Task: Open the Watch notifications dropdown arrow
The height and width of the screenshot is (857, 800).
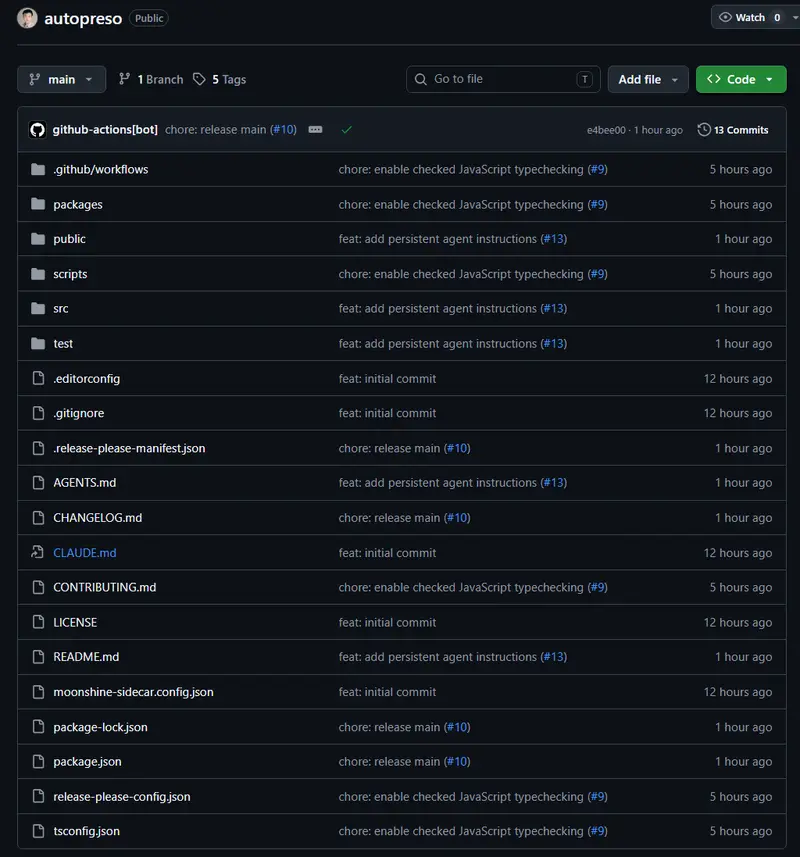Action: point(795,17)
